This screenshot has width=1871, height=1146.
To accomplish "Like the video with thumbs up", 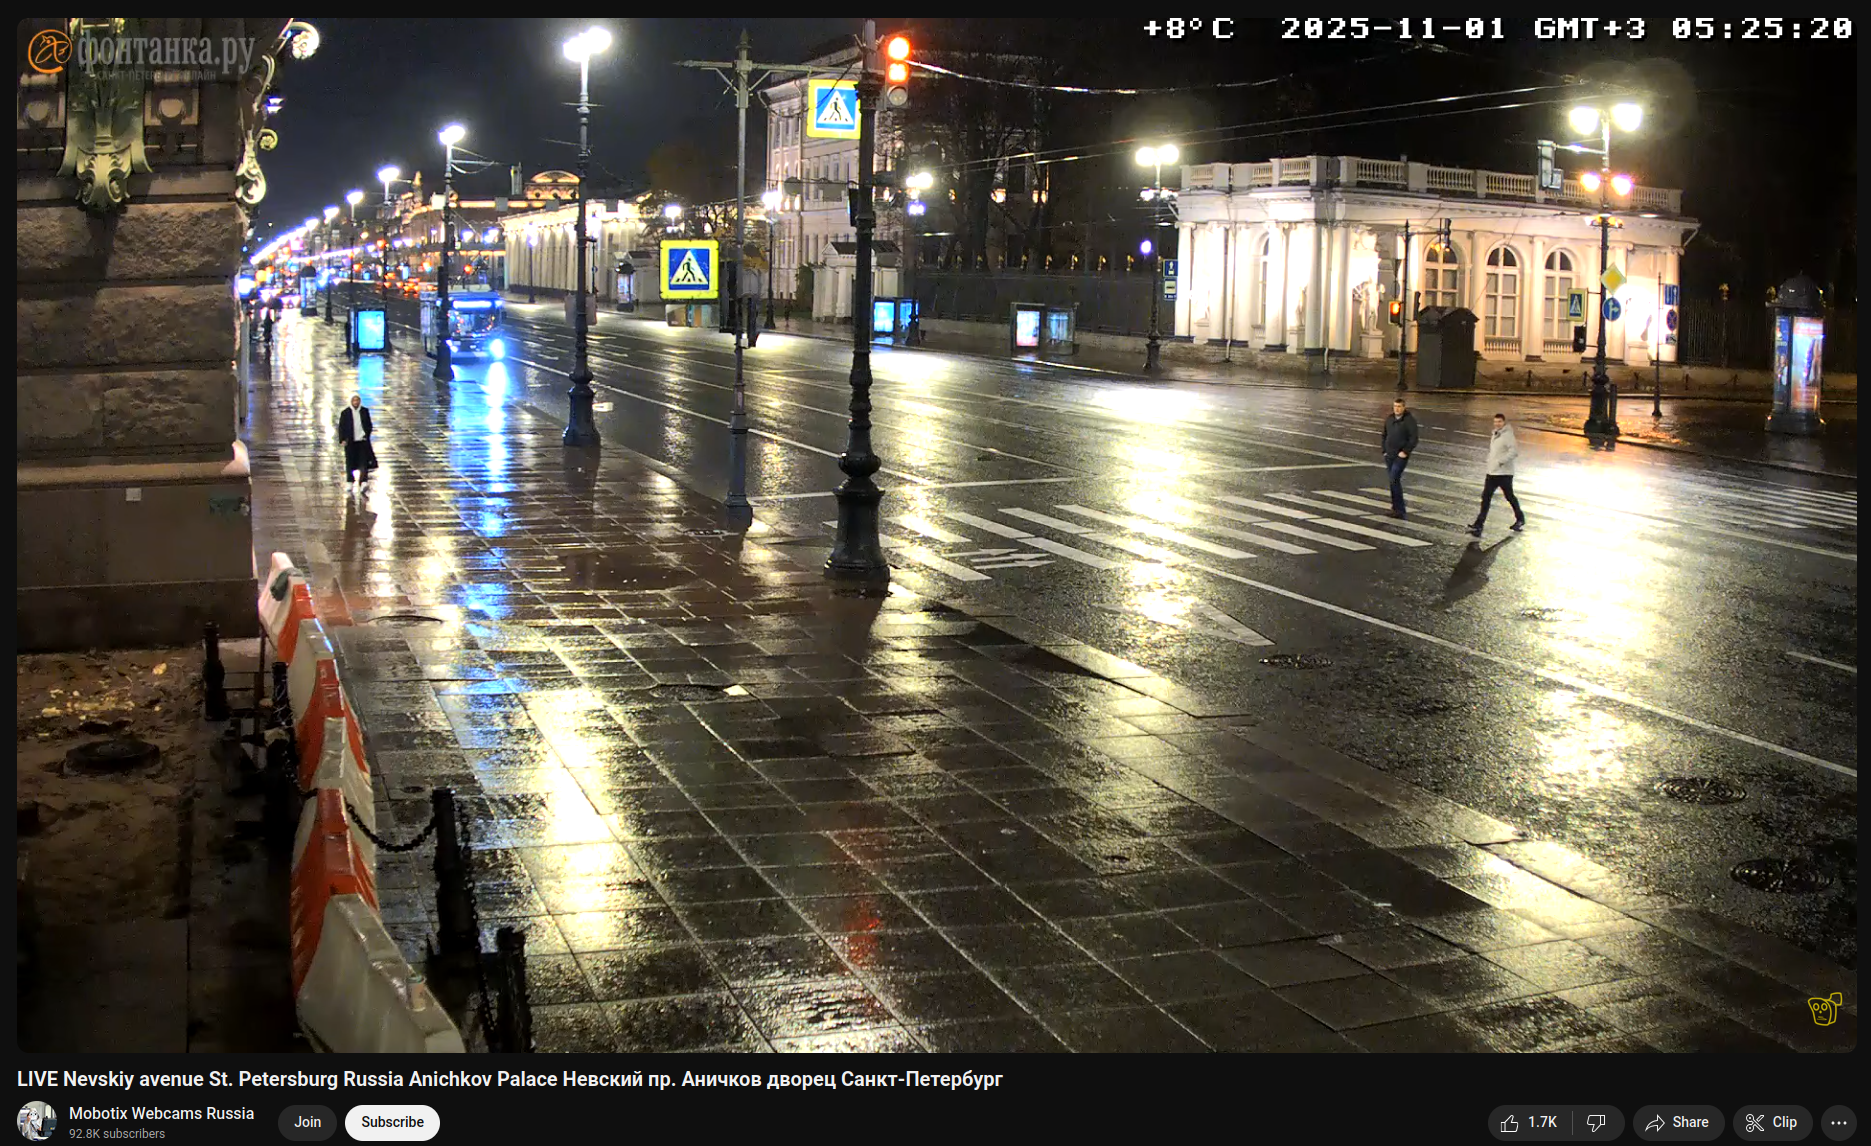I will [1530, 1123].
